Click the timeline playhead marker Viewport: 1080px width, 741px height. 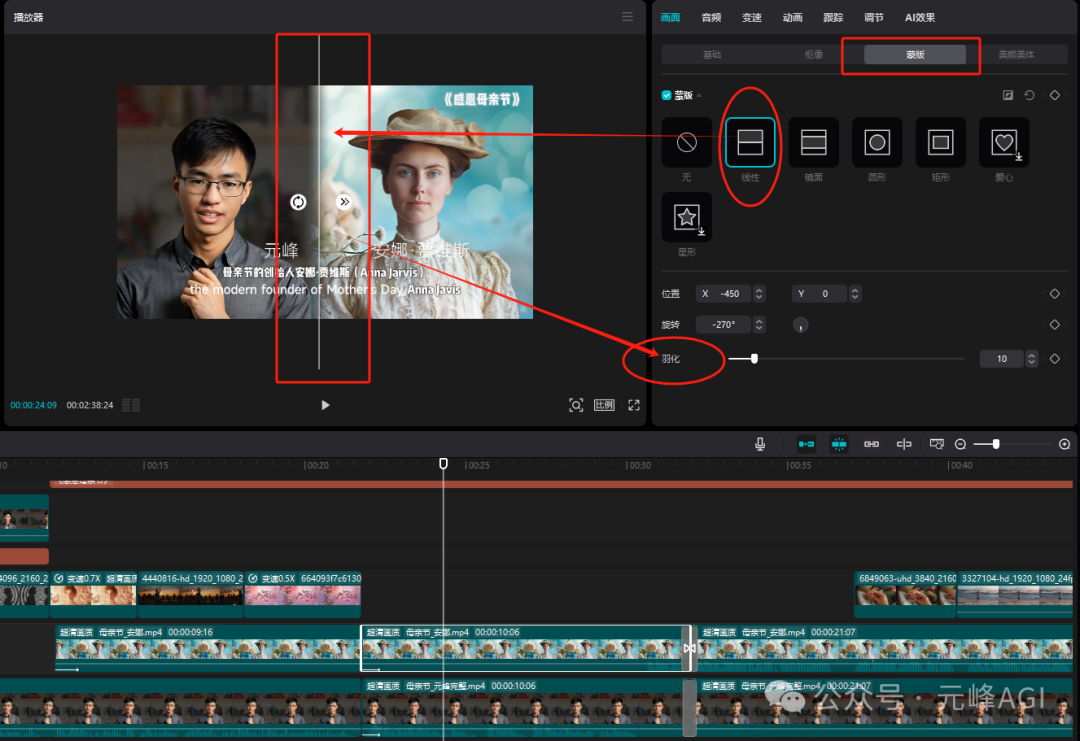(x=444, y=464)
